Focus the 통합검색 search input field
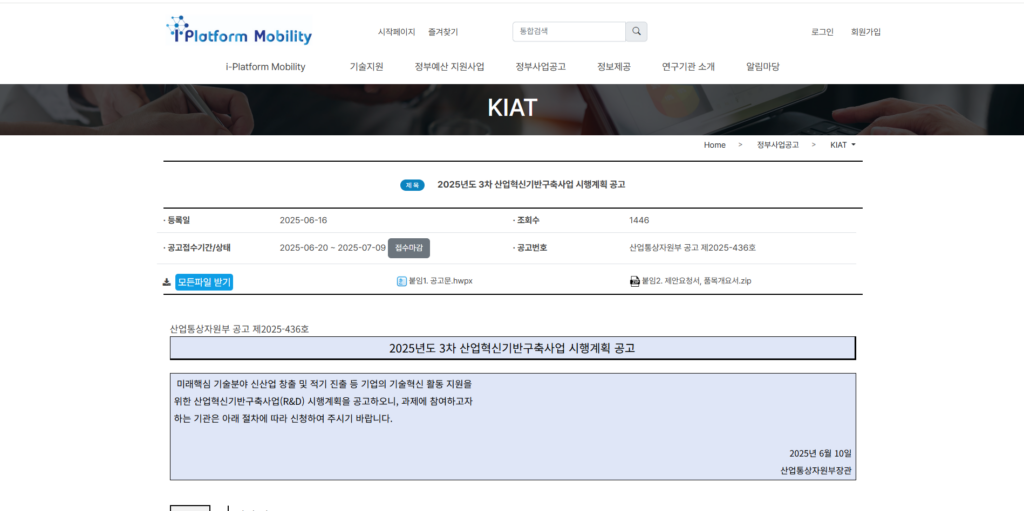Viewport: 1024px width, 511px height. coord(568,32)
